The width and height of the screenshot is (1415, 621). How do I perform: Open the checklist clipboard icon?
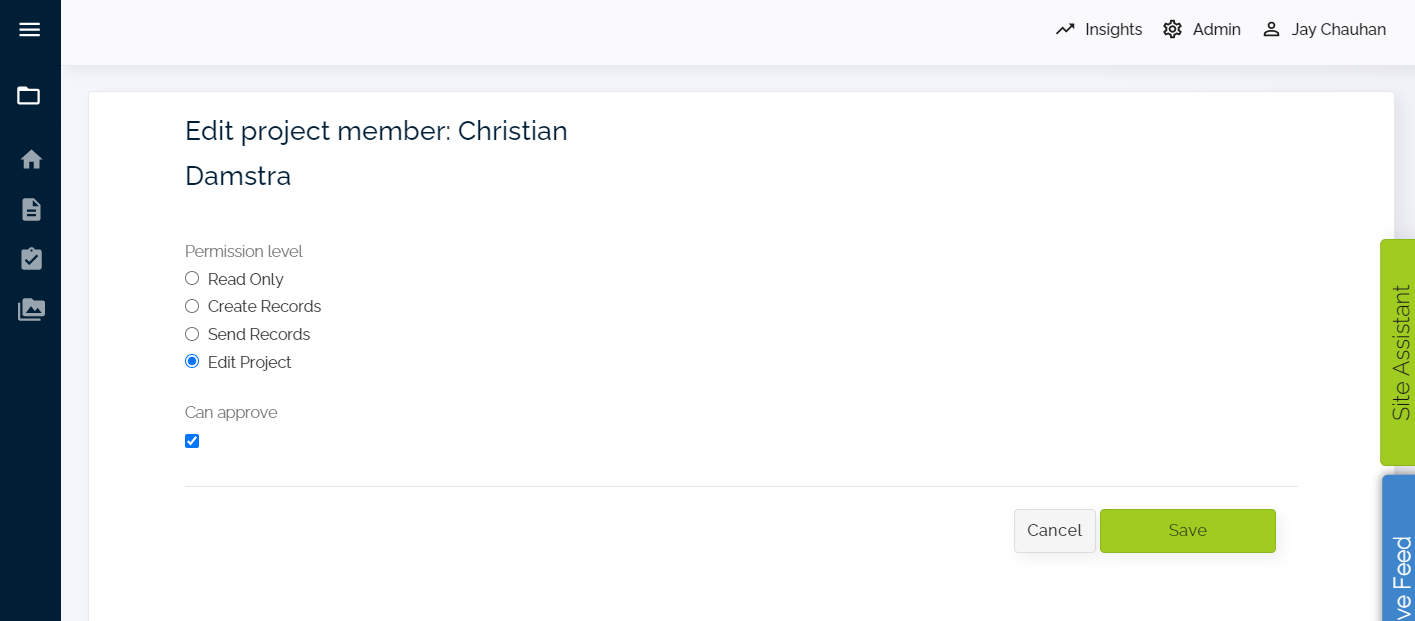point(31,259)
